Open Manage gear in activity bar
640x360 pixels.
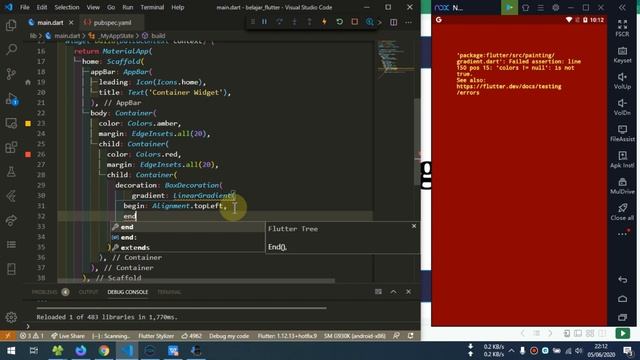[11, 317]
